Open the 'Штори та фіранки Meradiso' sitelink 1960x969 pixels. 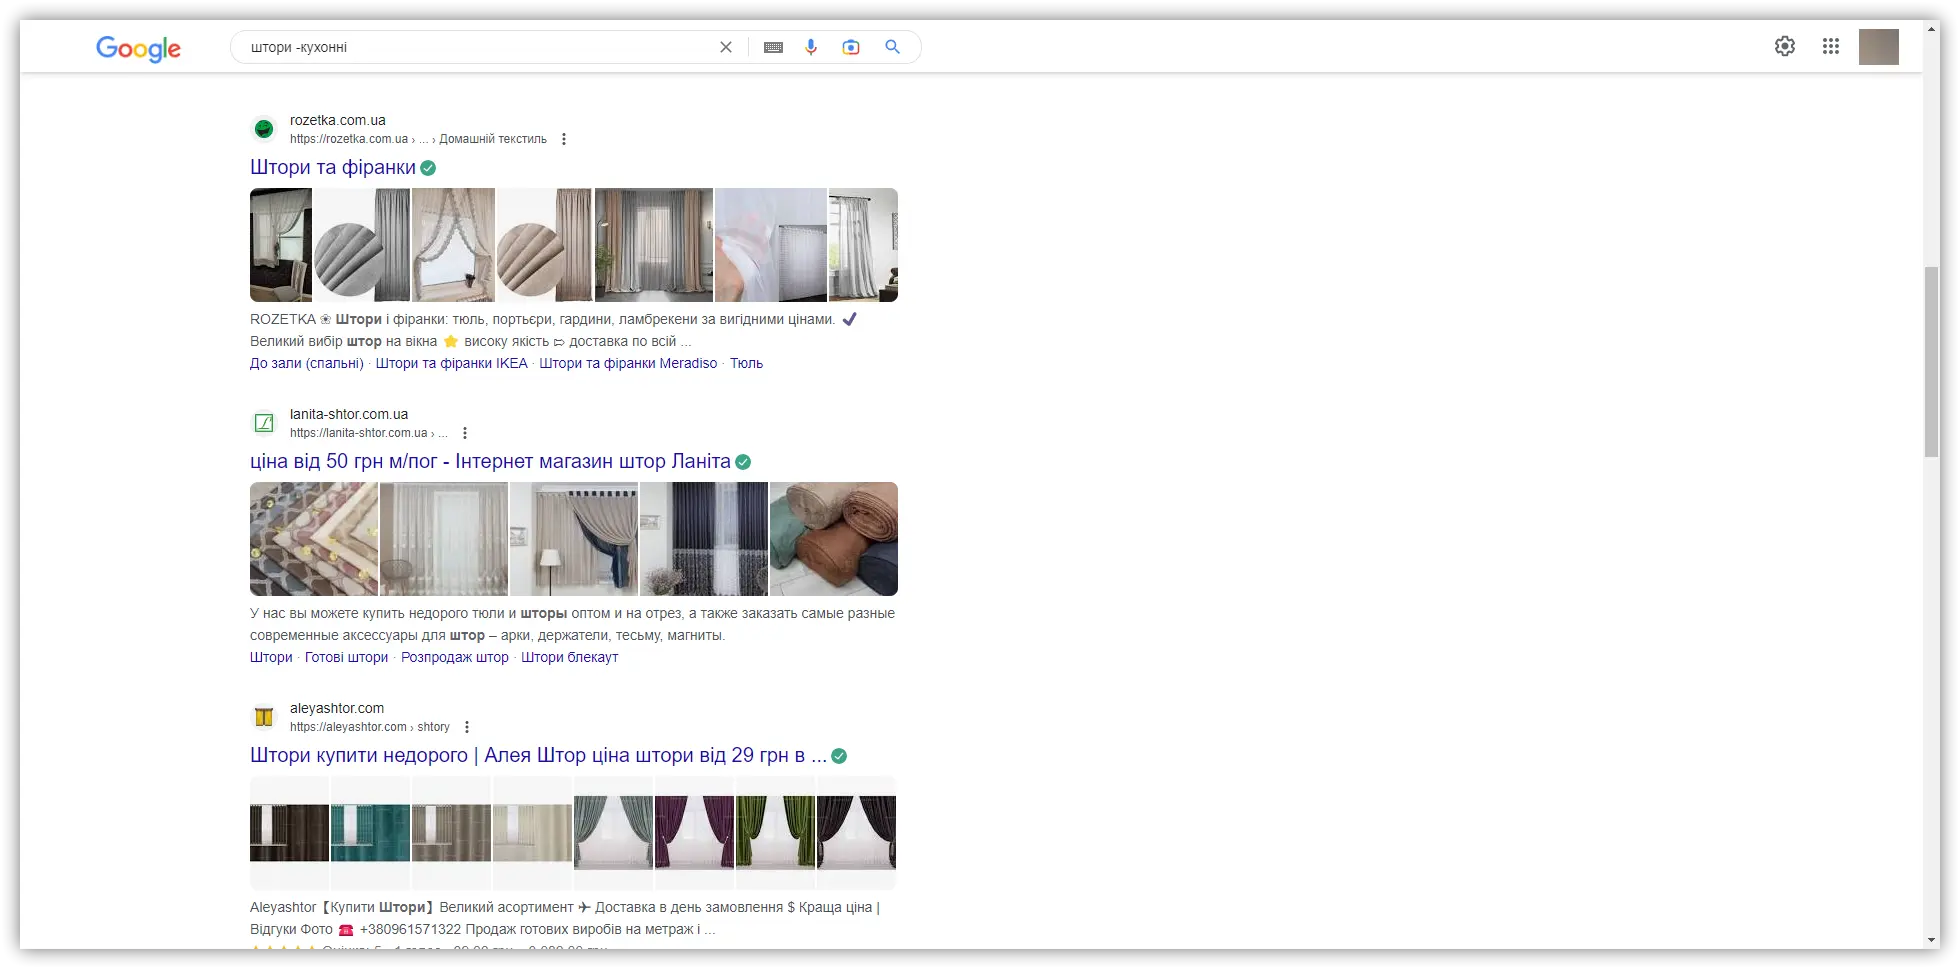[628, 363]
